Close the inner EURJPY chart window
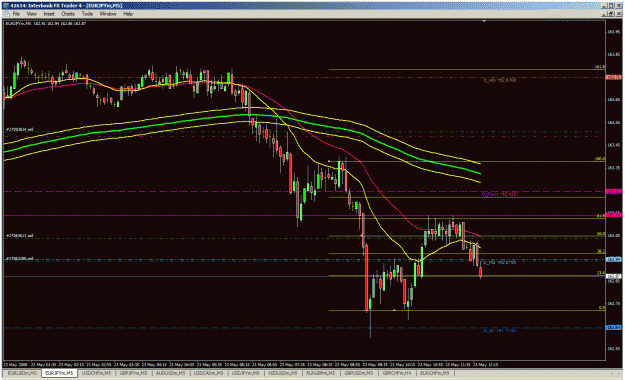The height and width of the screenshot is (380, 625). 618,14
